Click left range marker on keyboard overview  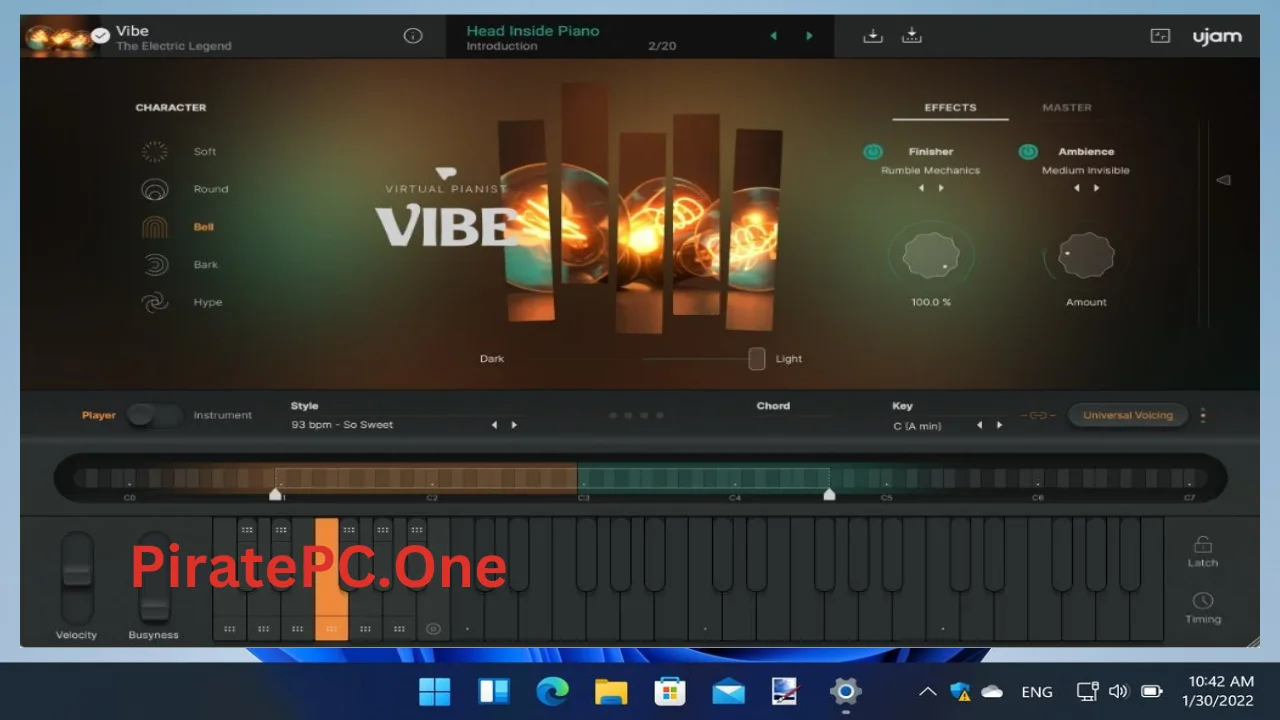(276, 494)
